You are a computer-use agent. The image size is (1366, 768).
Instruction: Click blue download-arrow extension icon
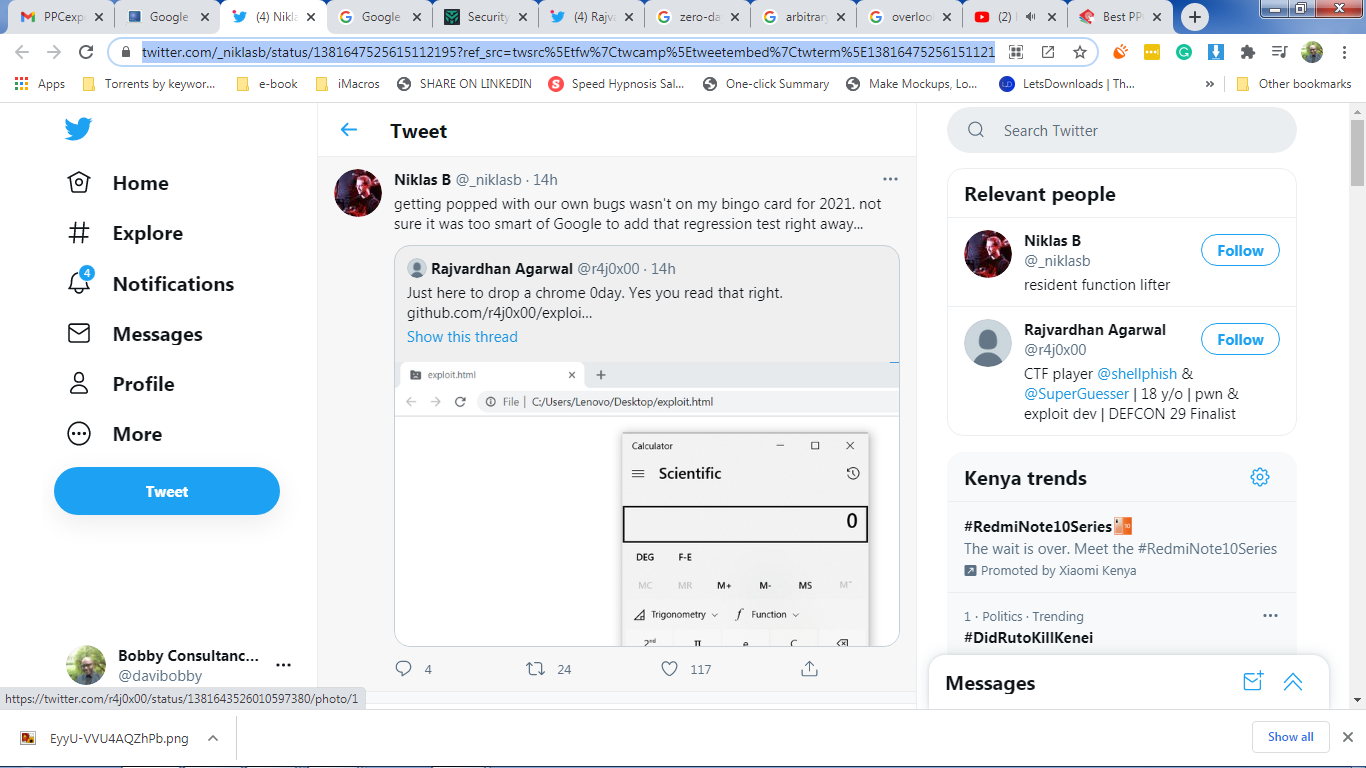(1216, 52)
